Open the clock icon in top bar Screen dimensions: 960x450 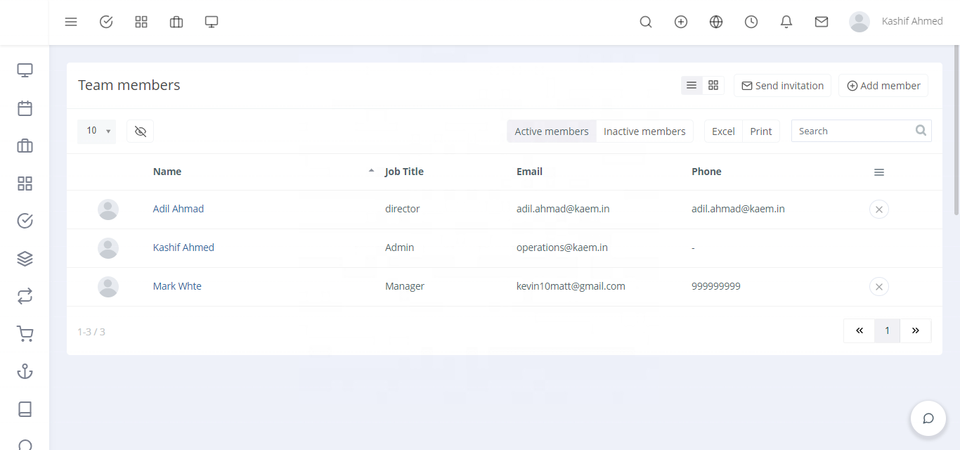coord(751,22)
